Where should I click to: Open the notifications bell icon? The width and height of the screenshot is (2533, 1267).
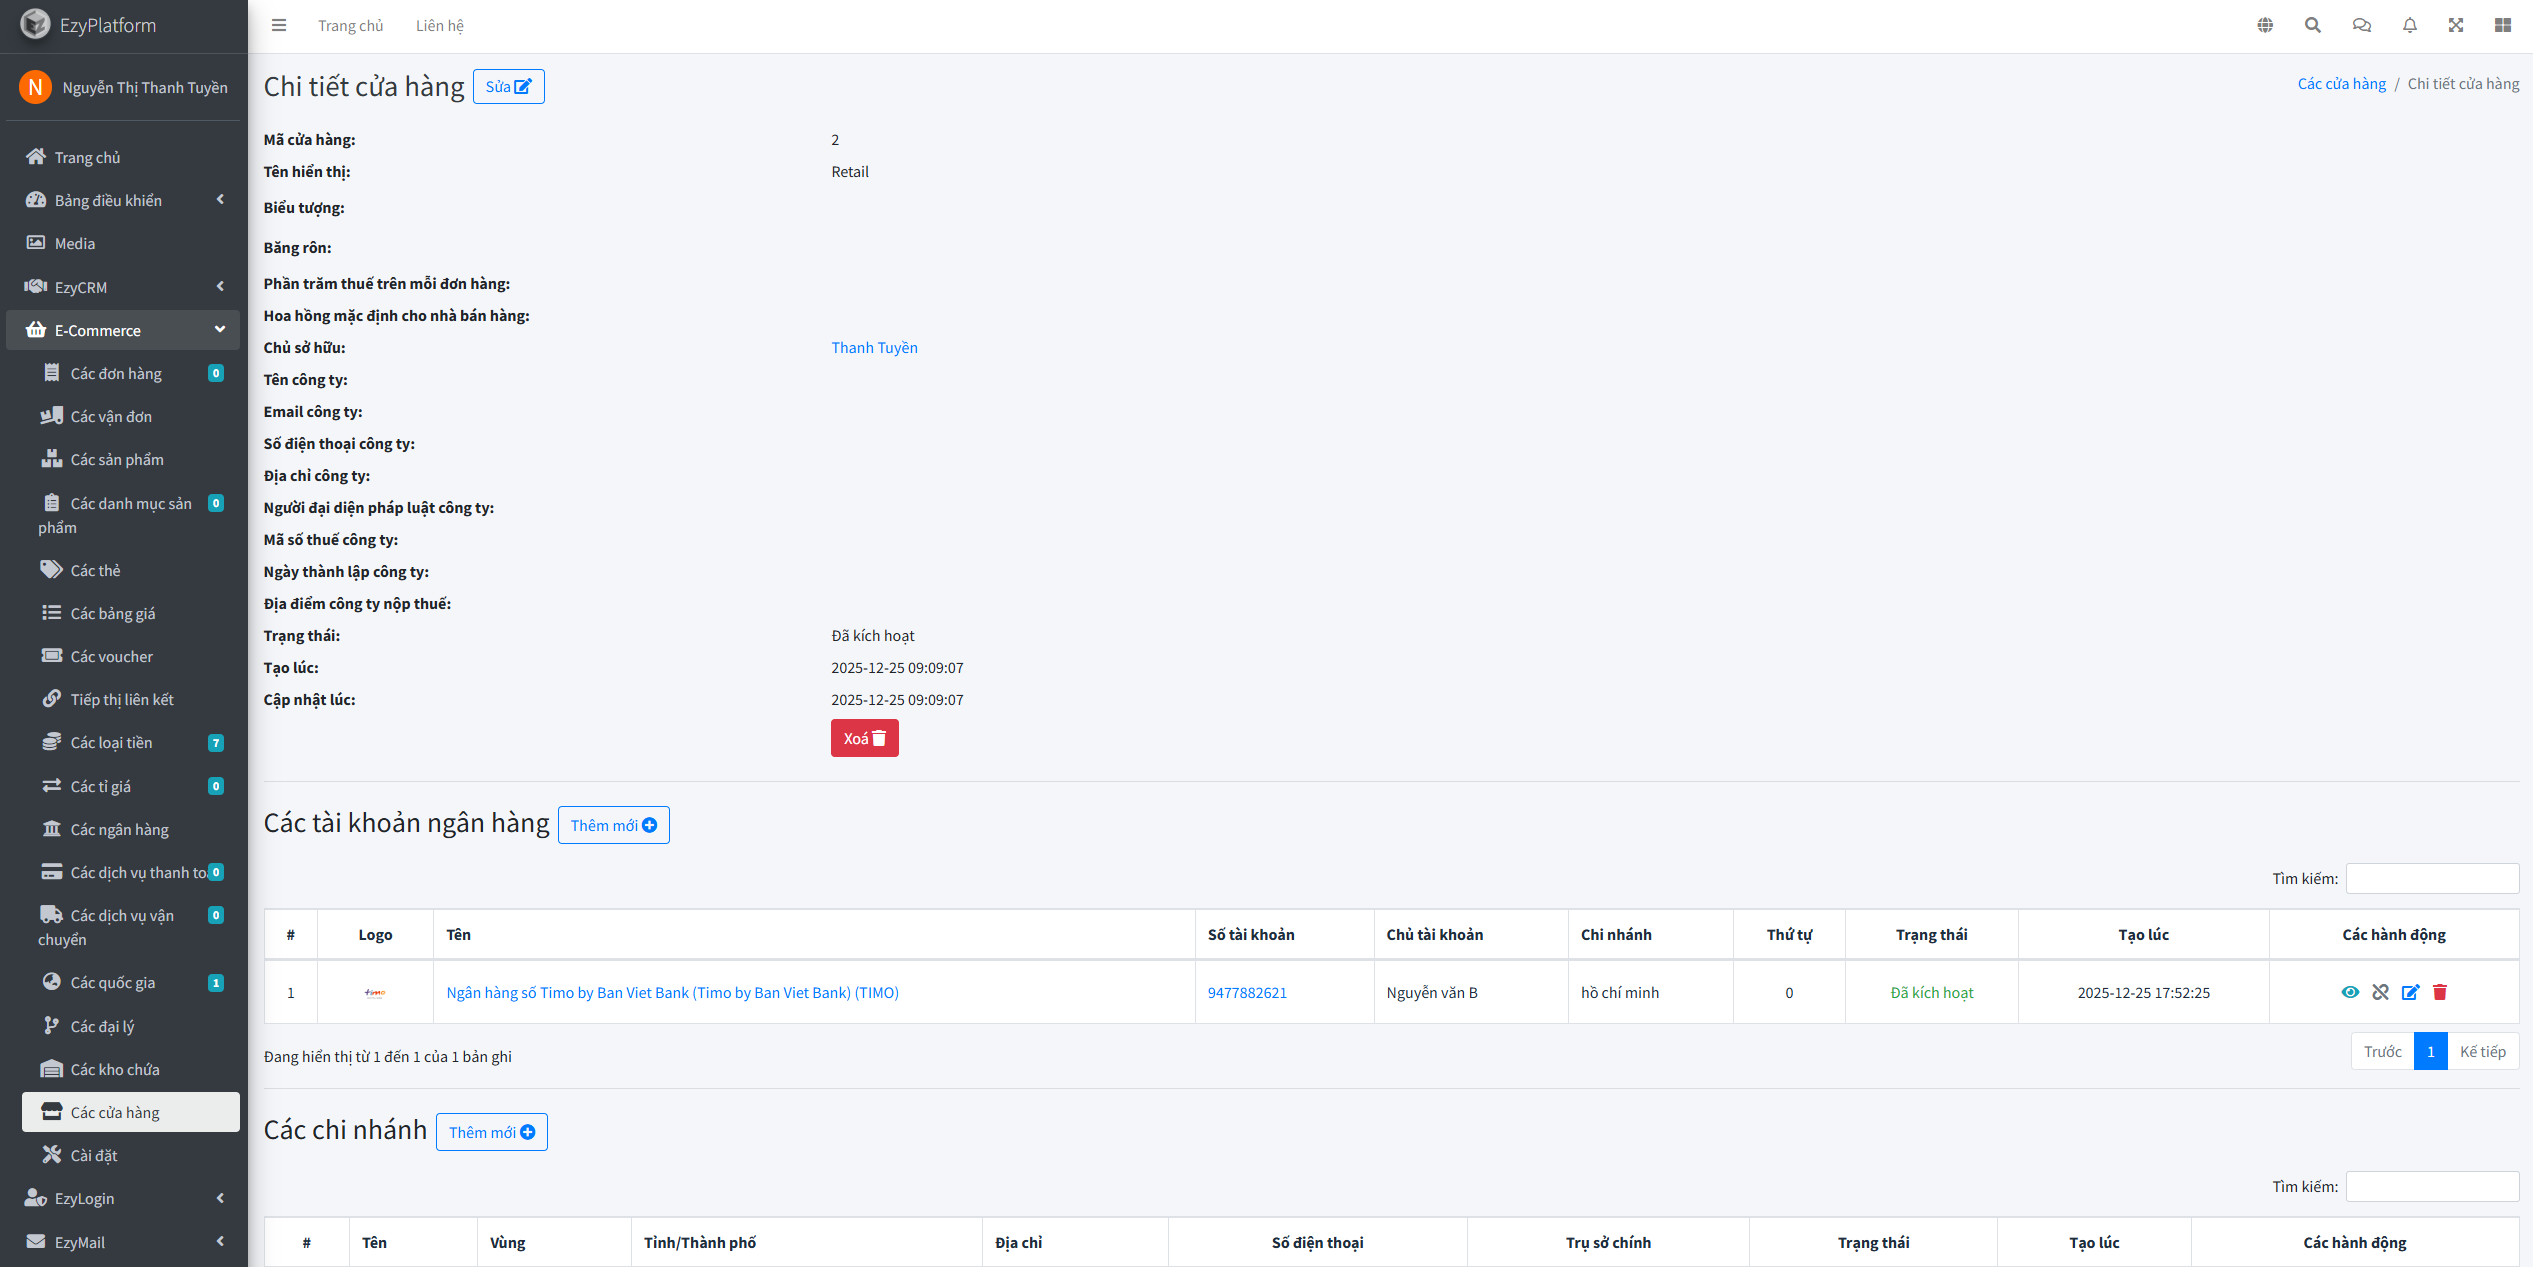[x=2410, y=26]
